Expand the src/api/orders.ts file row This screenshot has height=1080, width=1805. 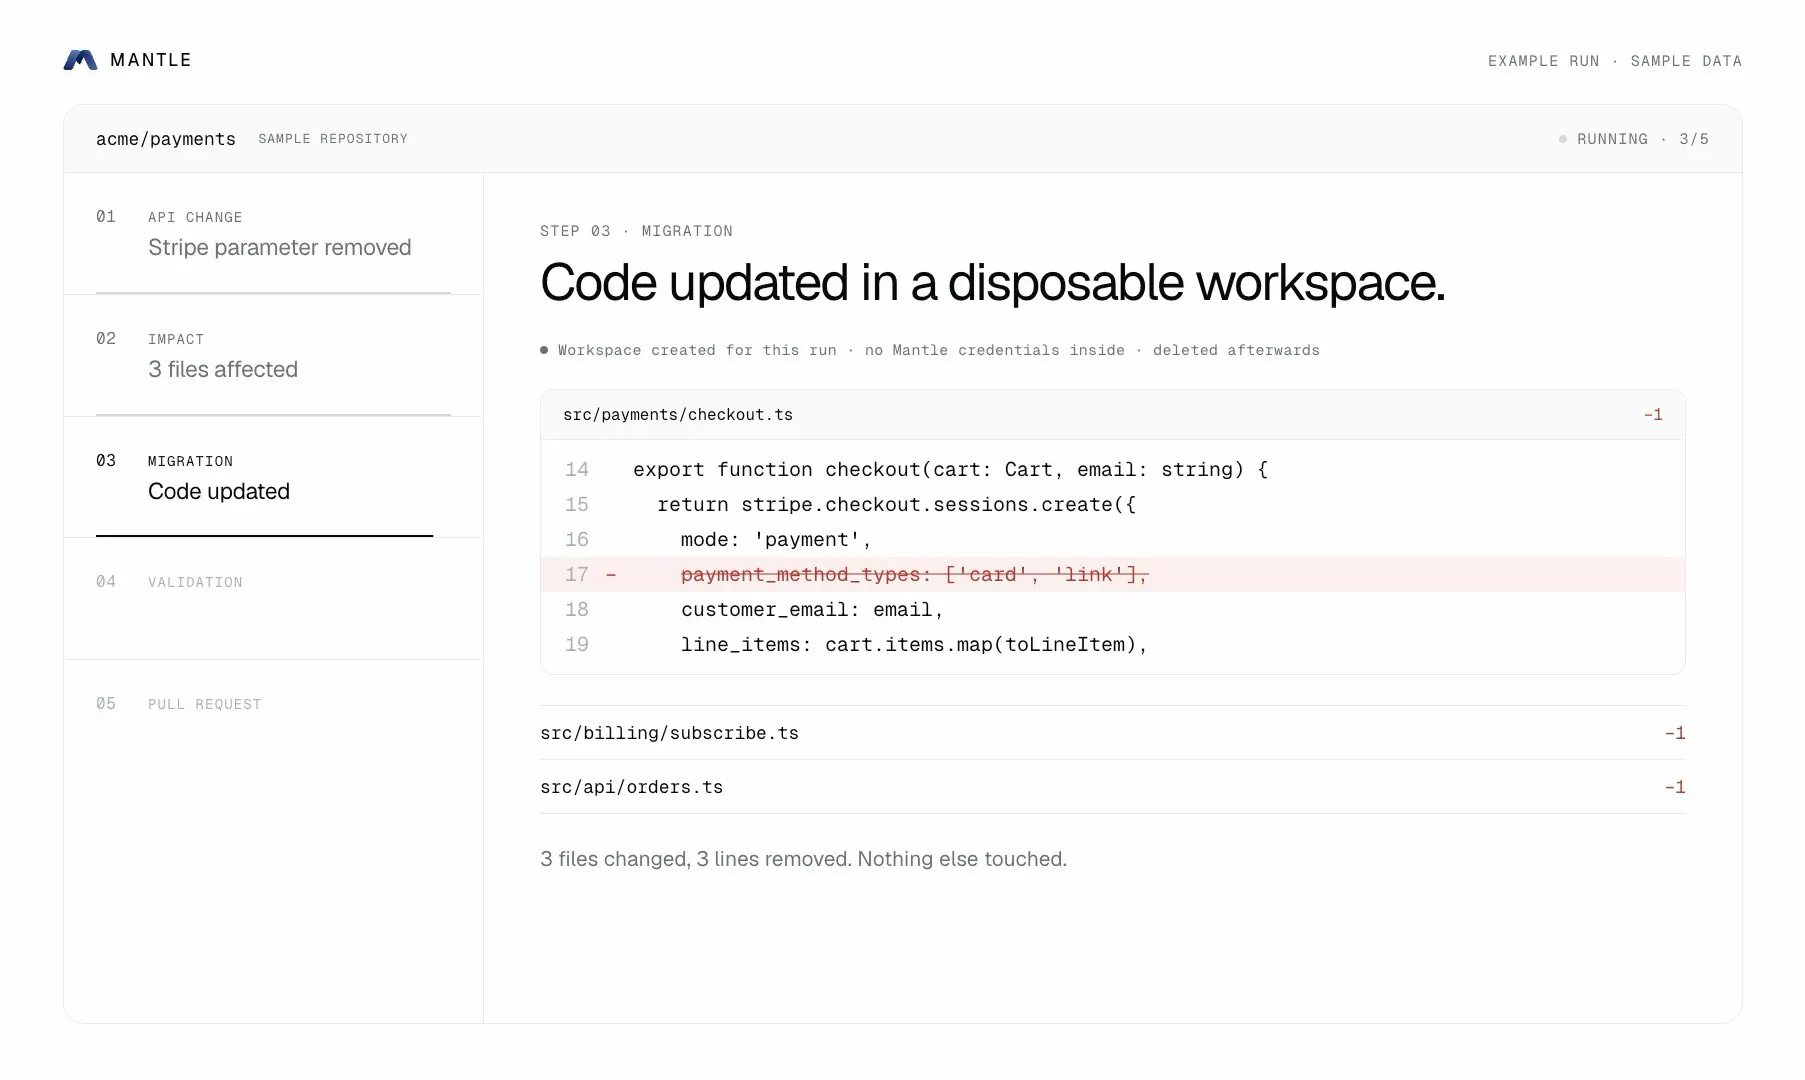pos(1112,787)
